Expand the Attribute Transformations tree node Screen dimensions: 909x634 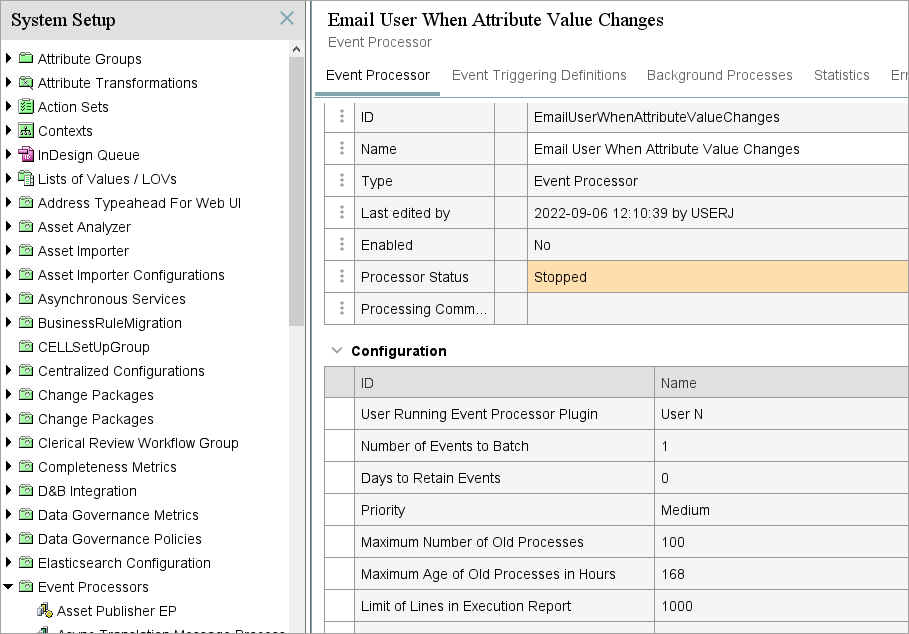pyautogui.click(x=9, y=83)
